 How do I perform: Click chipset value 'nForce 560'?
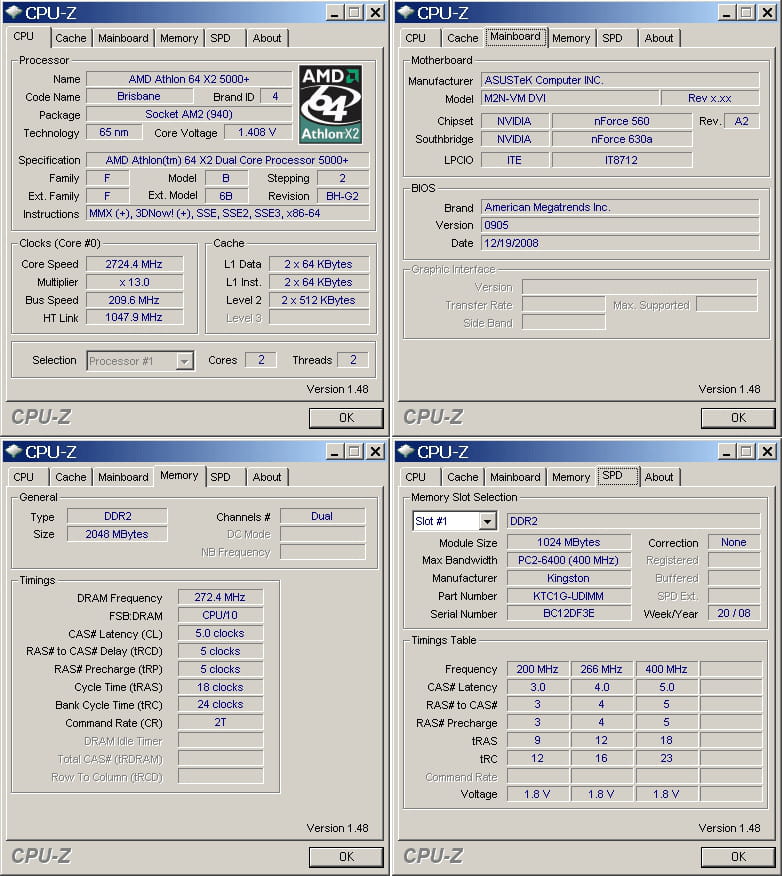(622, 121)
